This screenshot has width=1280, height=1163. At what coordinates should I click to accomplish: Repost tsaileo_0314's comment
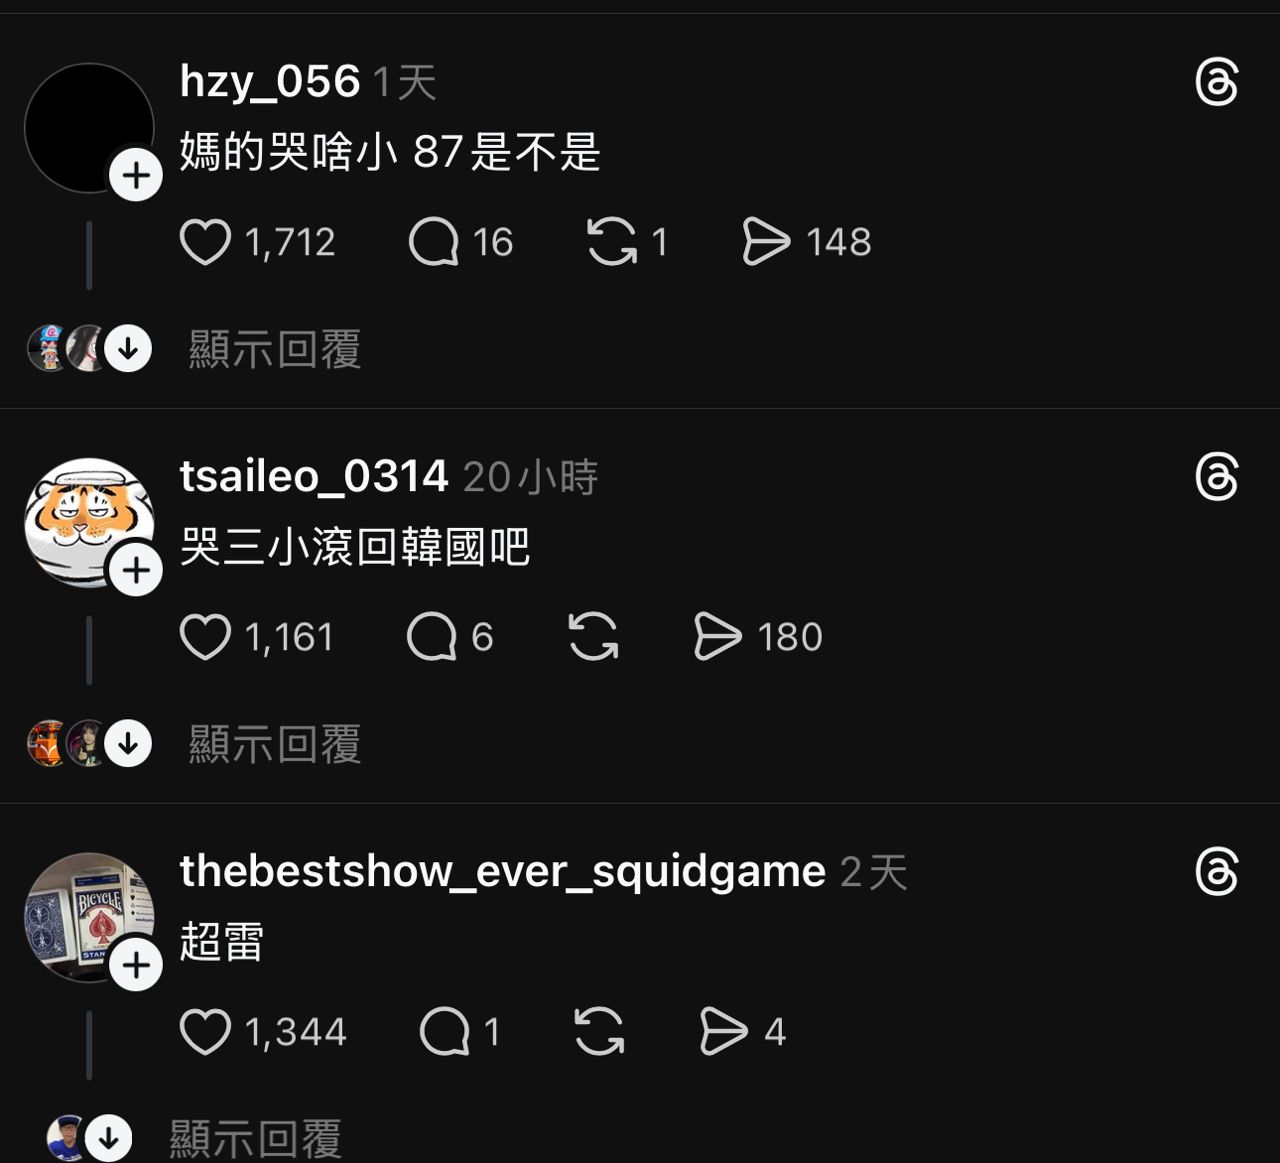click(593, 637)
